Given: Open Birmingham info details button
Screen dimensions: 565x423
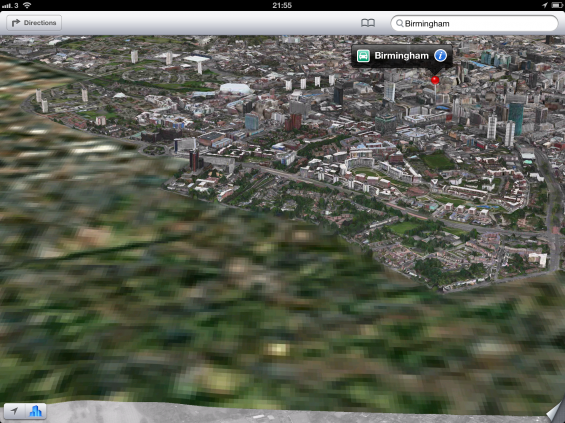Looking at the screenshot, I should coord(440,55).
